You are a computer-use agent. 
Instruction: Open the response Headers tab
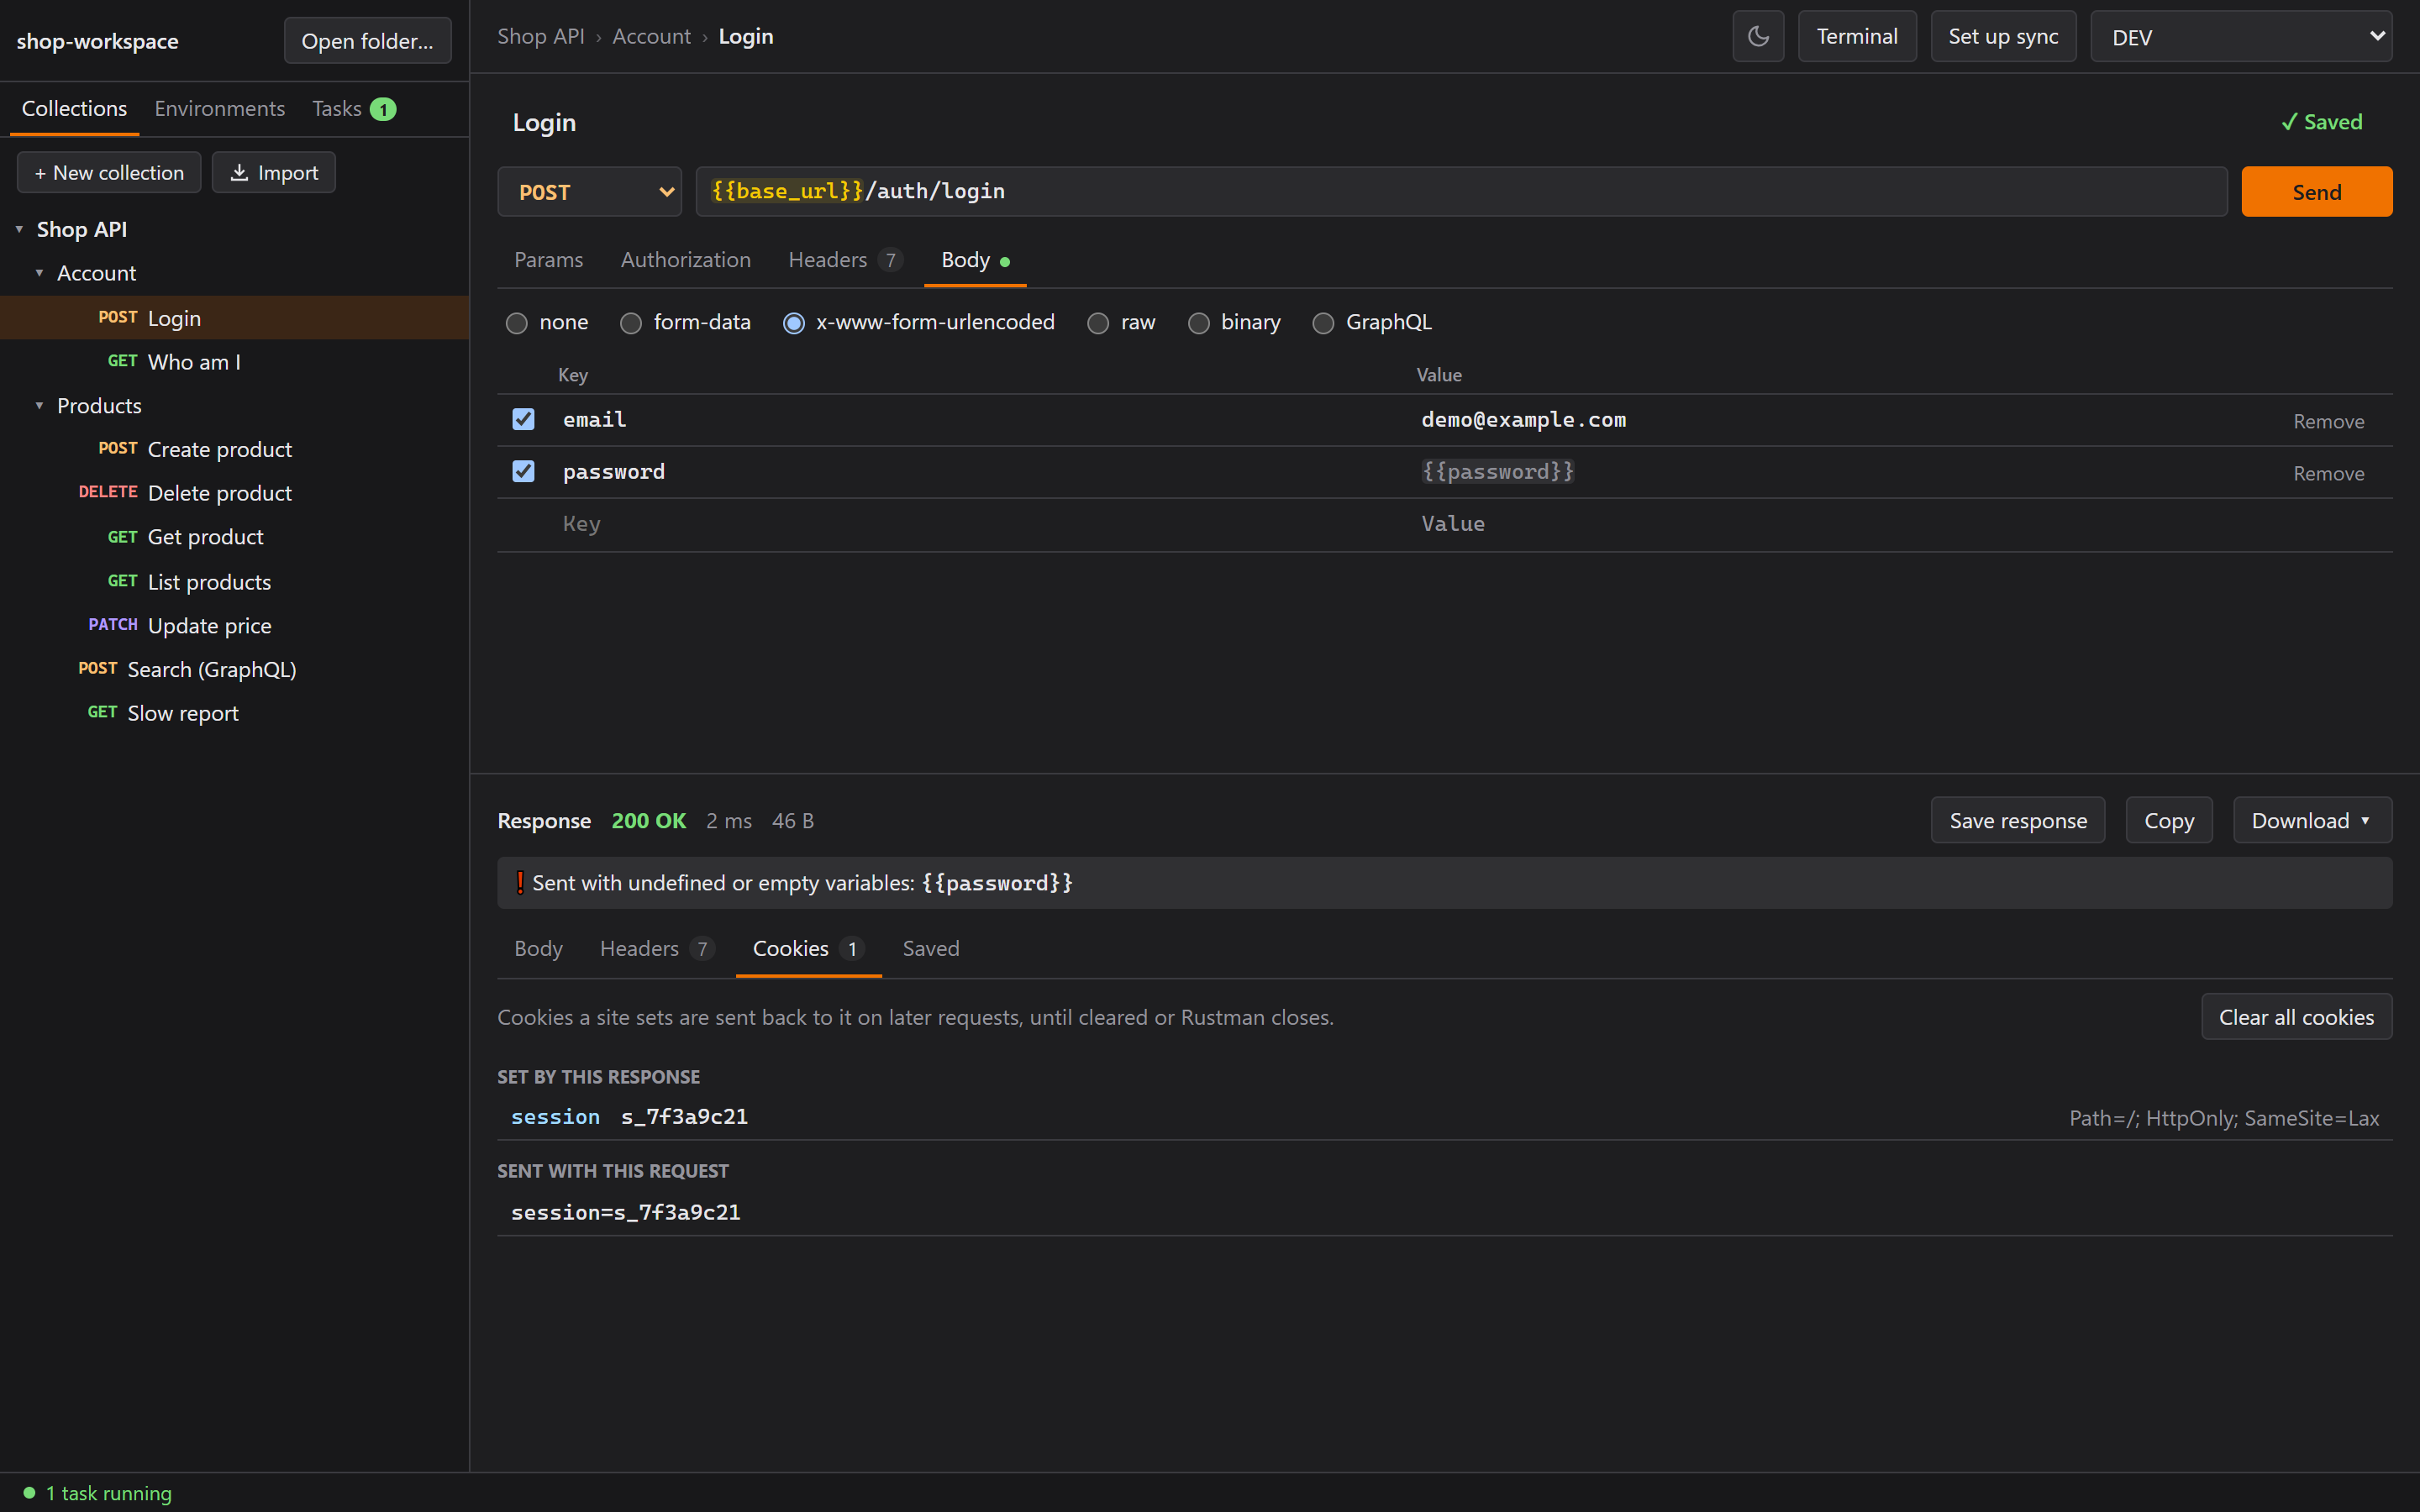pos(657,948)
